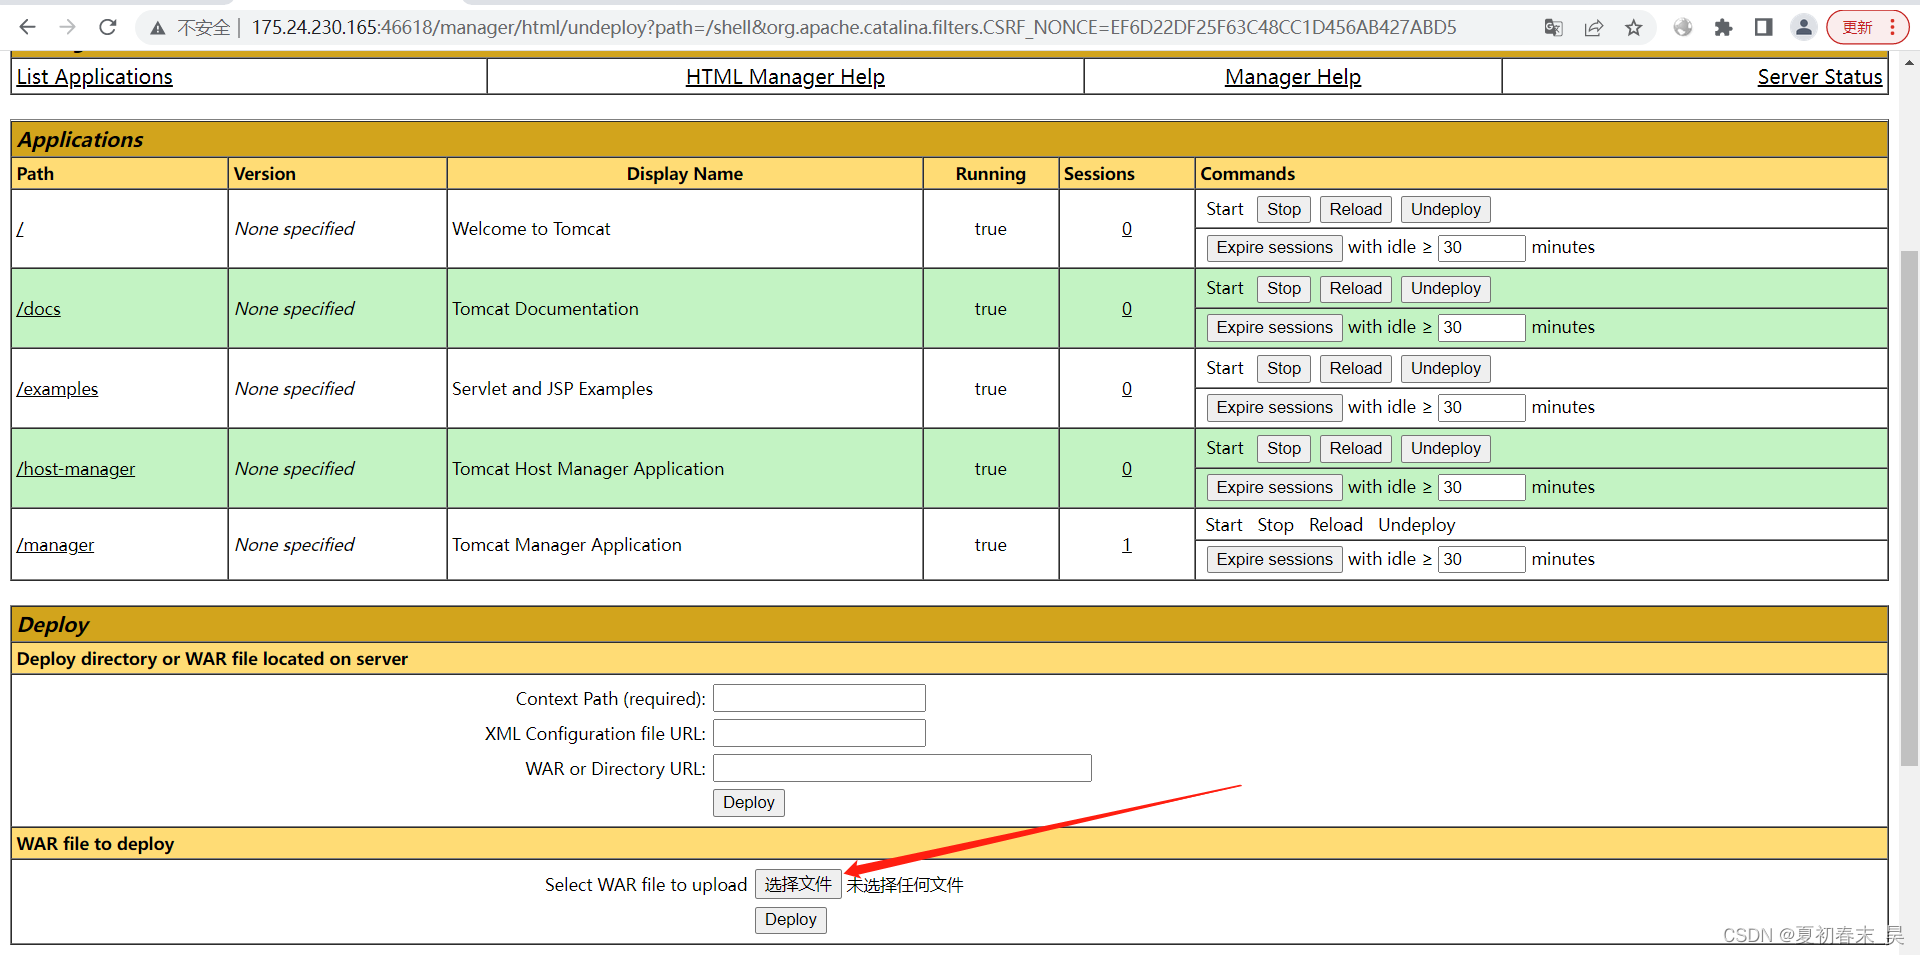Click the address bar URL
The image size is (1920, 955).
click(853, 28)
